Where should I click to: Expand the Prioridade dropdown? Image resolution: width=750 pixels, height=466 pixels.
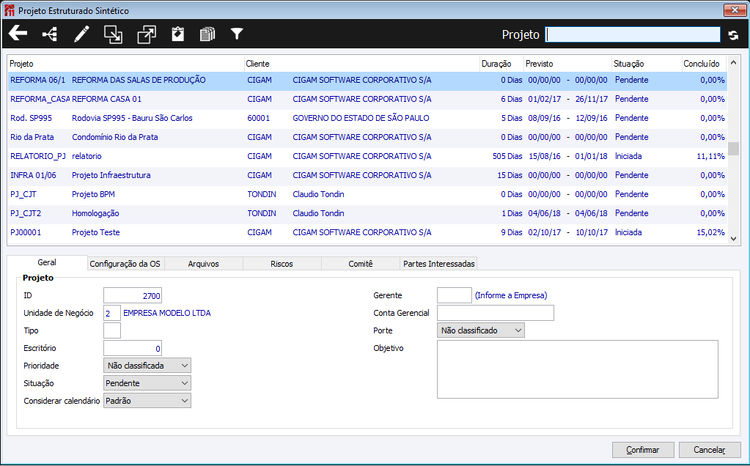coord(147,366)
